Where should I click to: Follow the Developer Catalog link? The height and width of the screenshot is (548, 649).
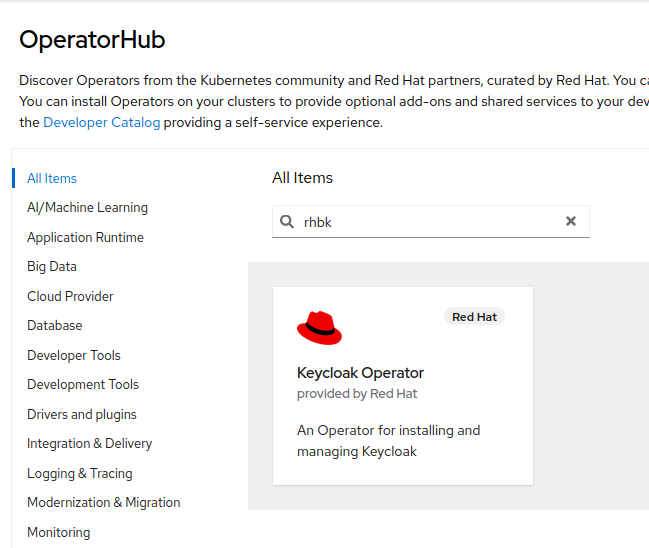coord(102,123)
